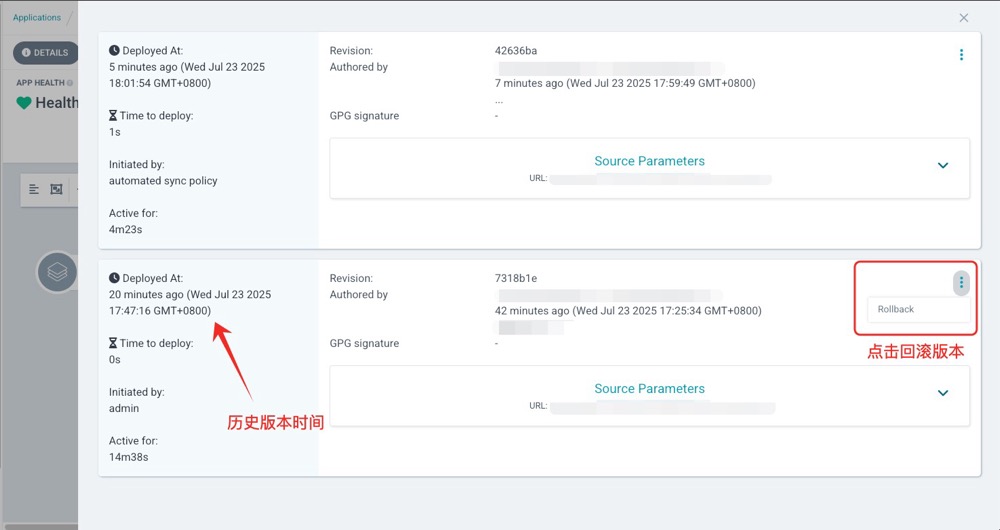The width and height of the screenshot is (1000, 530).
Task: Click clock icon beside first Deployed At
Action: (114, 51)
